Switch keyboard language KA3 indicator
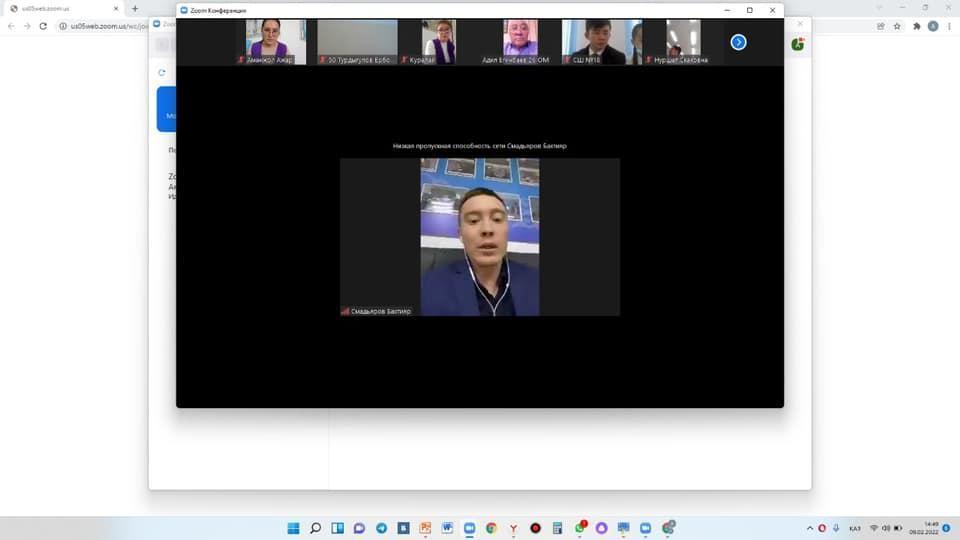The image size is (960, 540). (x=854, y=528)
